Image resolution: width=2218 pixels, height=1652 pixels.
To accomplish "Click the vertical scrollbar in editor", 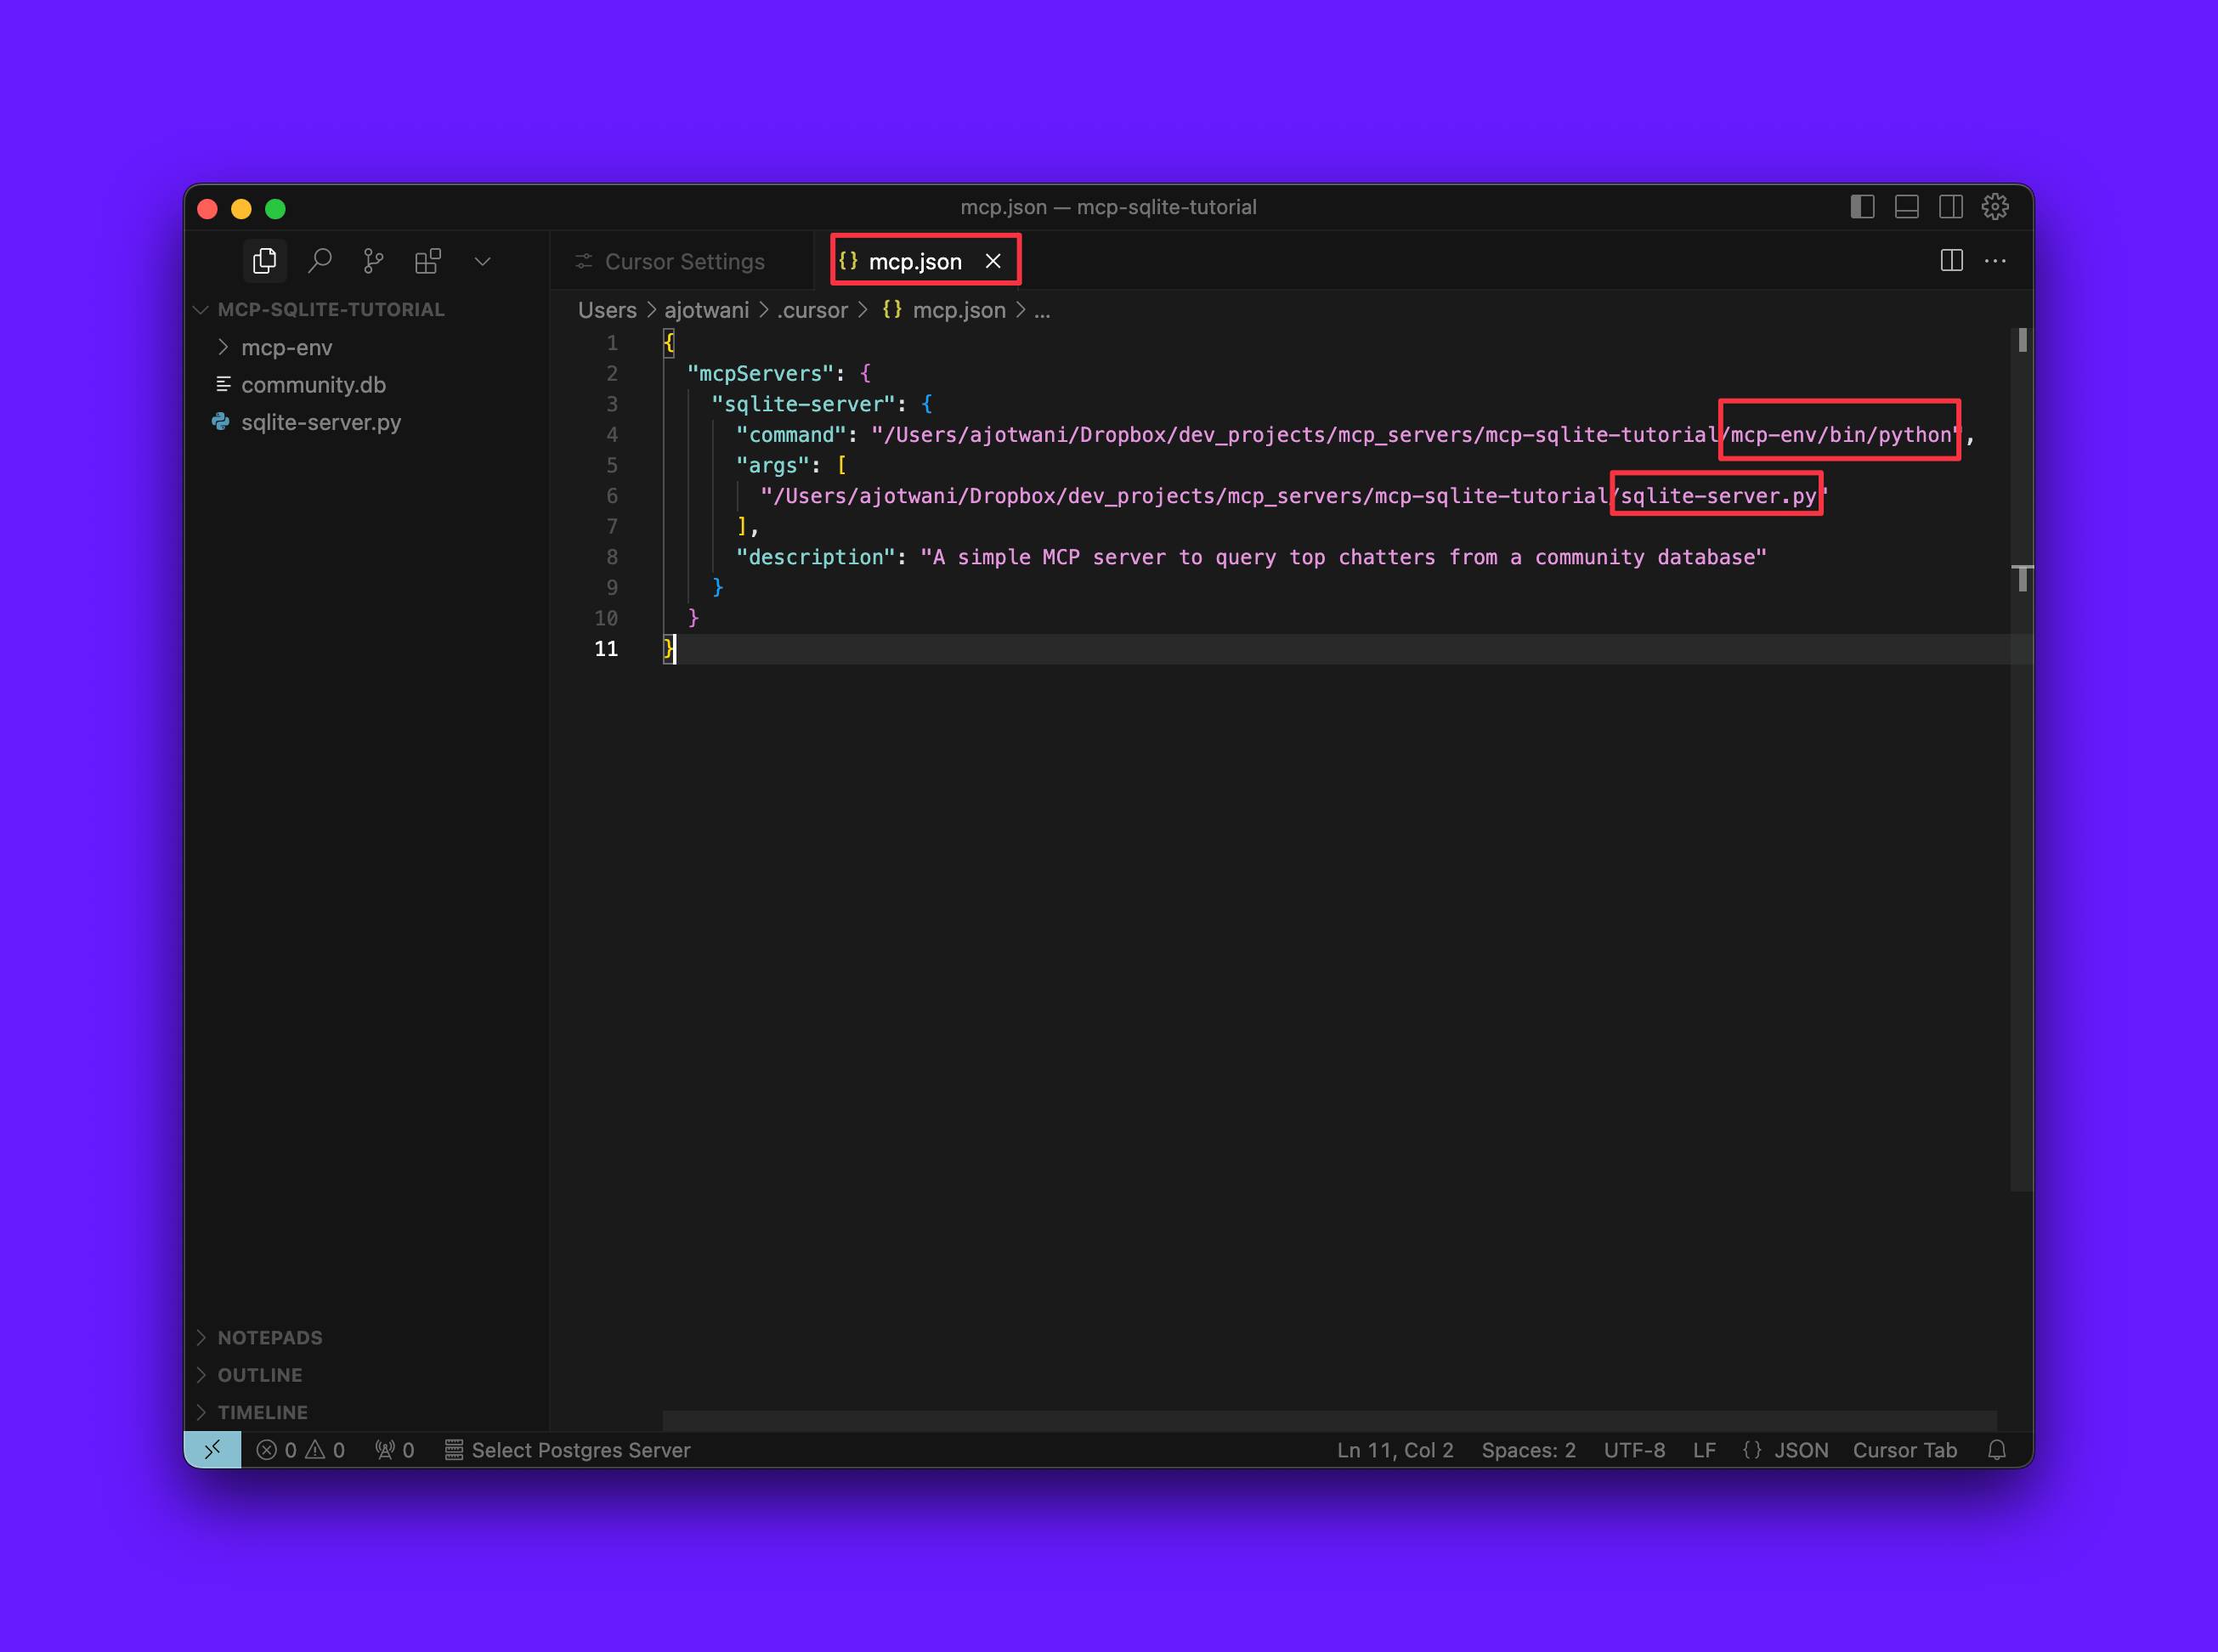I will (2022, 760).
